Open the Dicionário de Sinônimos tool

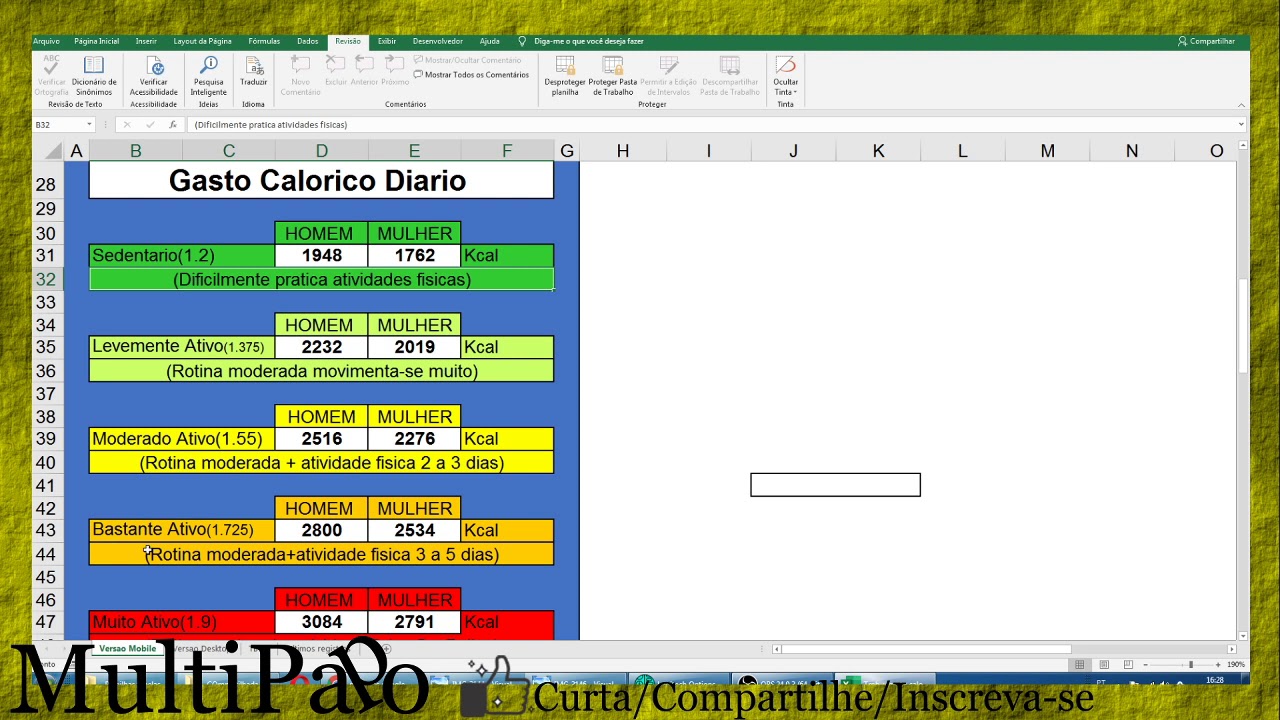coord(94,76)
